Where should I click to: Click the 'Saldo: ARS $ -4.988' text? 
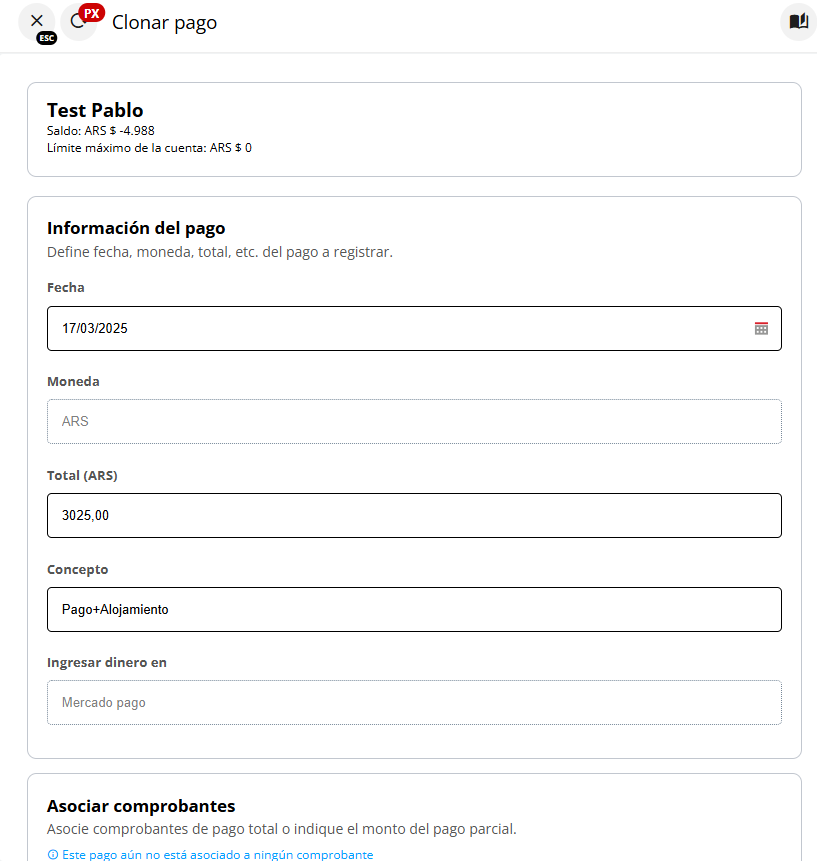pos(100,131)
